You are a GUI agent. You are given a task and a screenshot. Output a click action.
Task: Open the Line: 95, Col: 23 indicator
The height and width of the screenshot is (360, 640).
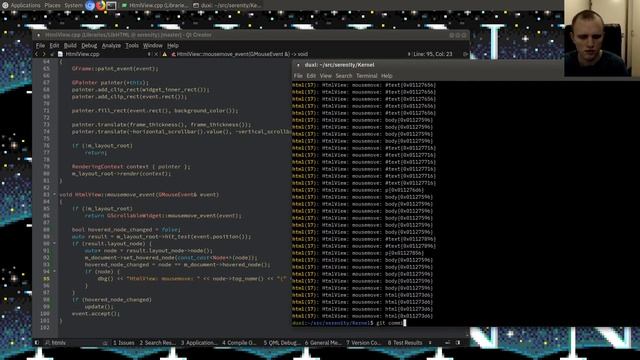(x=433, y=54)
